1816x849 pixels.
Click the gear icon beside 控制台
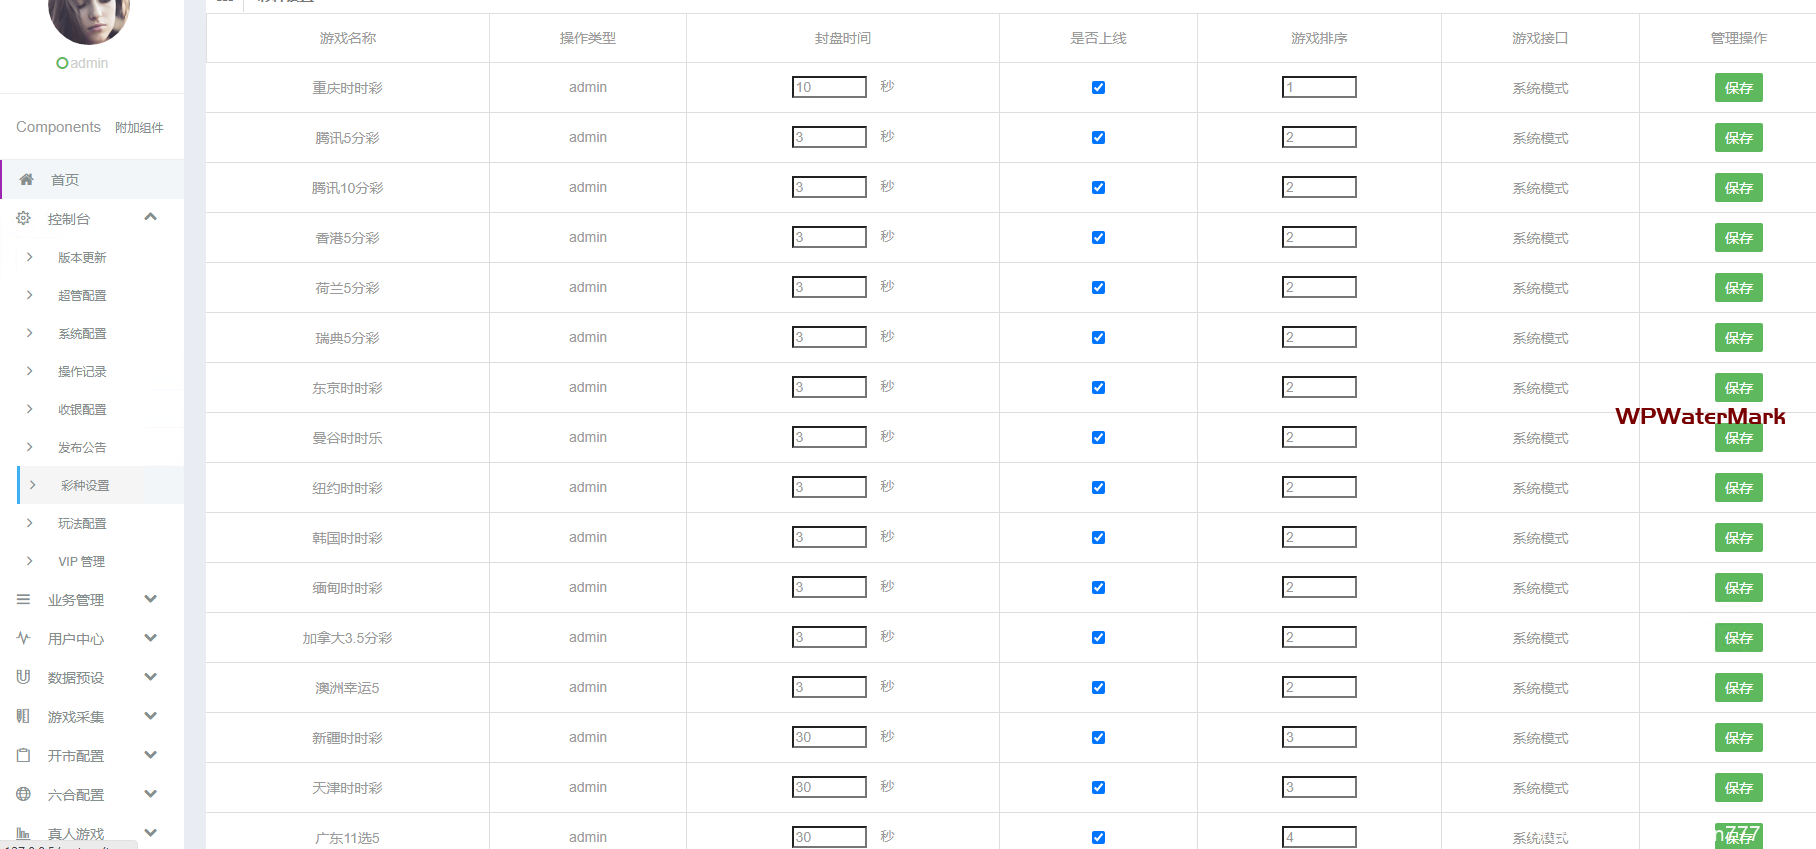click(23, 218)
